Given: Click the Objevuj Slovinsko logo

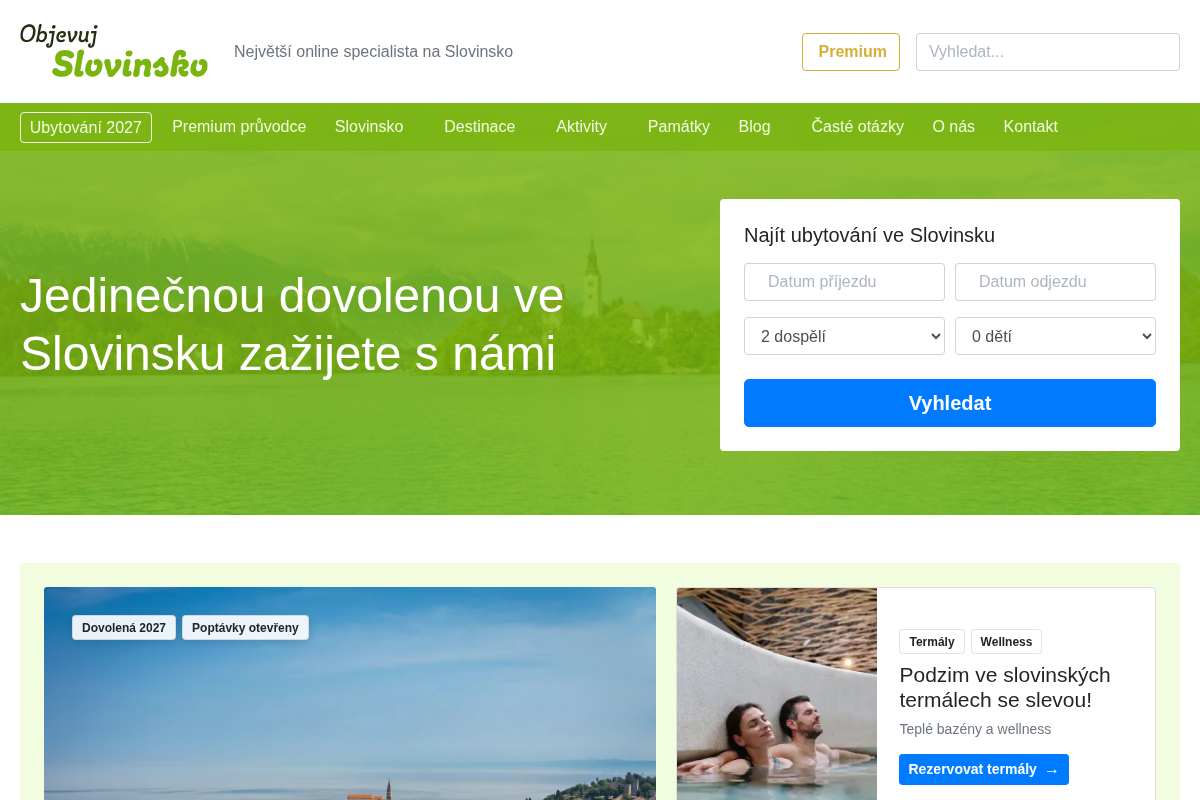Looking at the screenshot, I should [114, 51].
